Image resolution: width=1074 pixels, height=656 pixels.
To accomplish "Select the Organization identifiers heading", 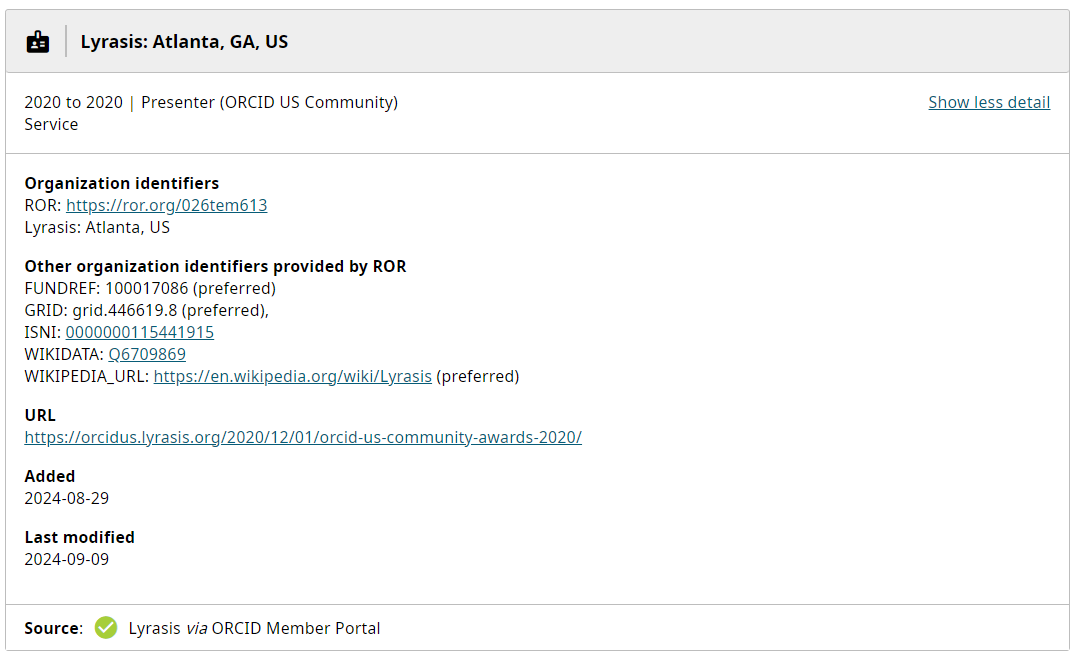I will click(121, 183).
